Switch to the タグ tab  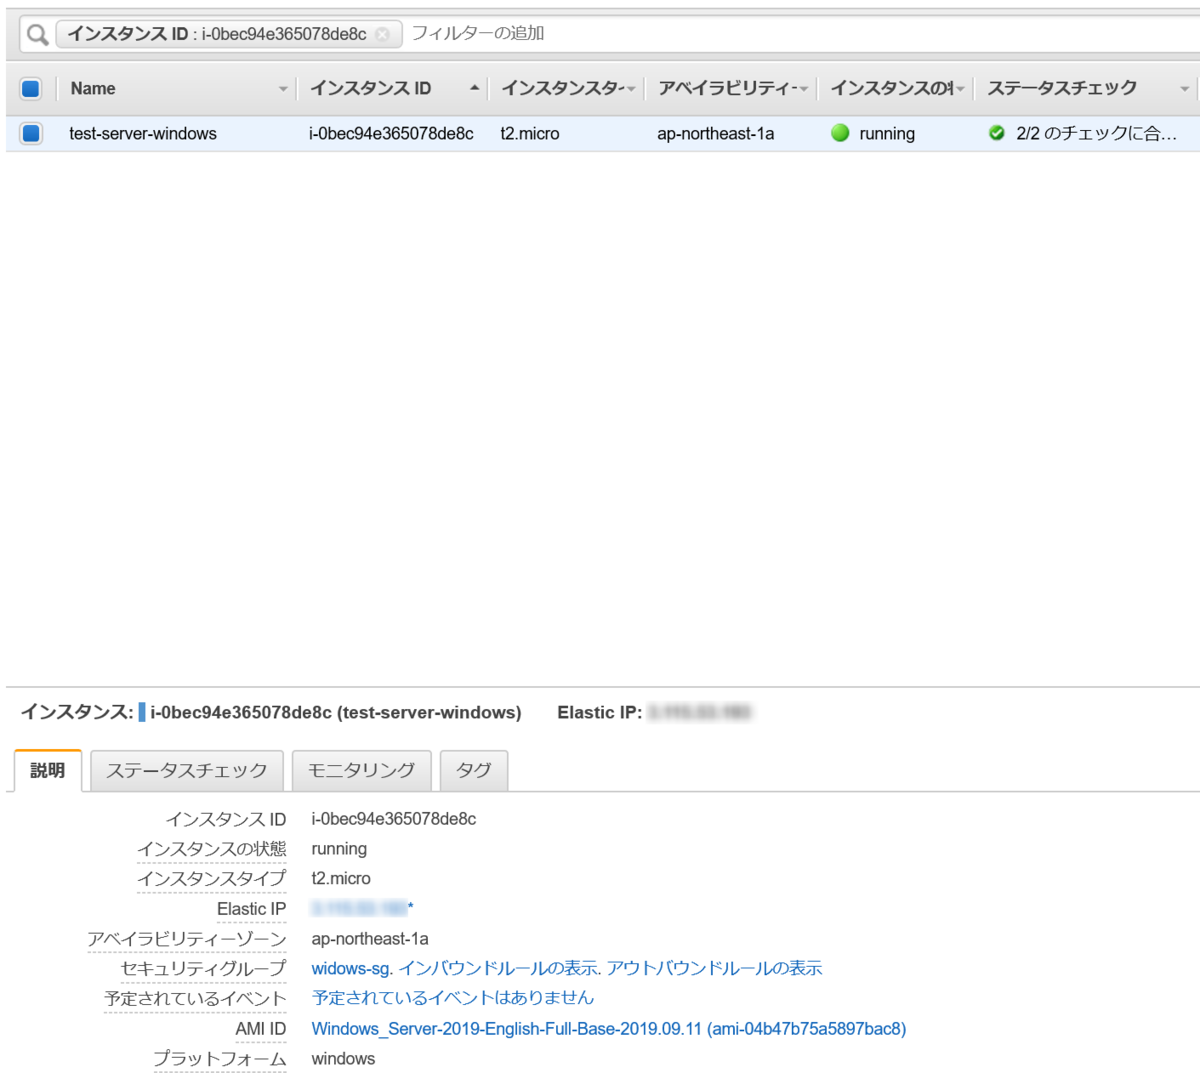(473, 770)
